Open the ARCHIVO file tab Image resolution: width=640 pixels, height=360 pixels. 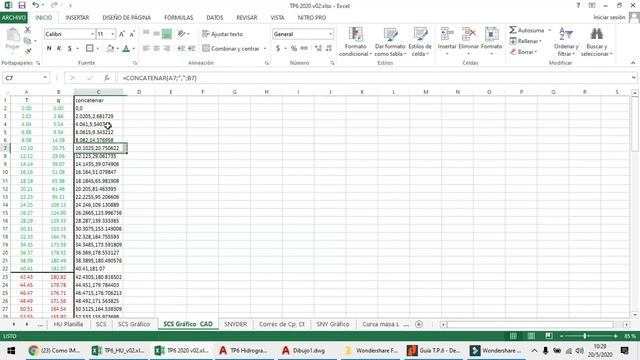click(x=14, y=18)
